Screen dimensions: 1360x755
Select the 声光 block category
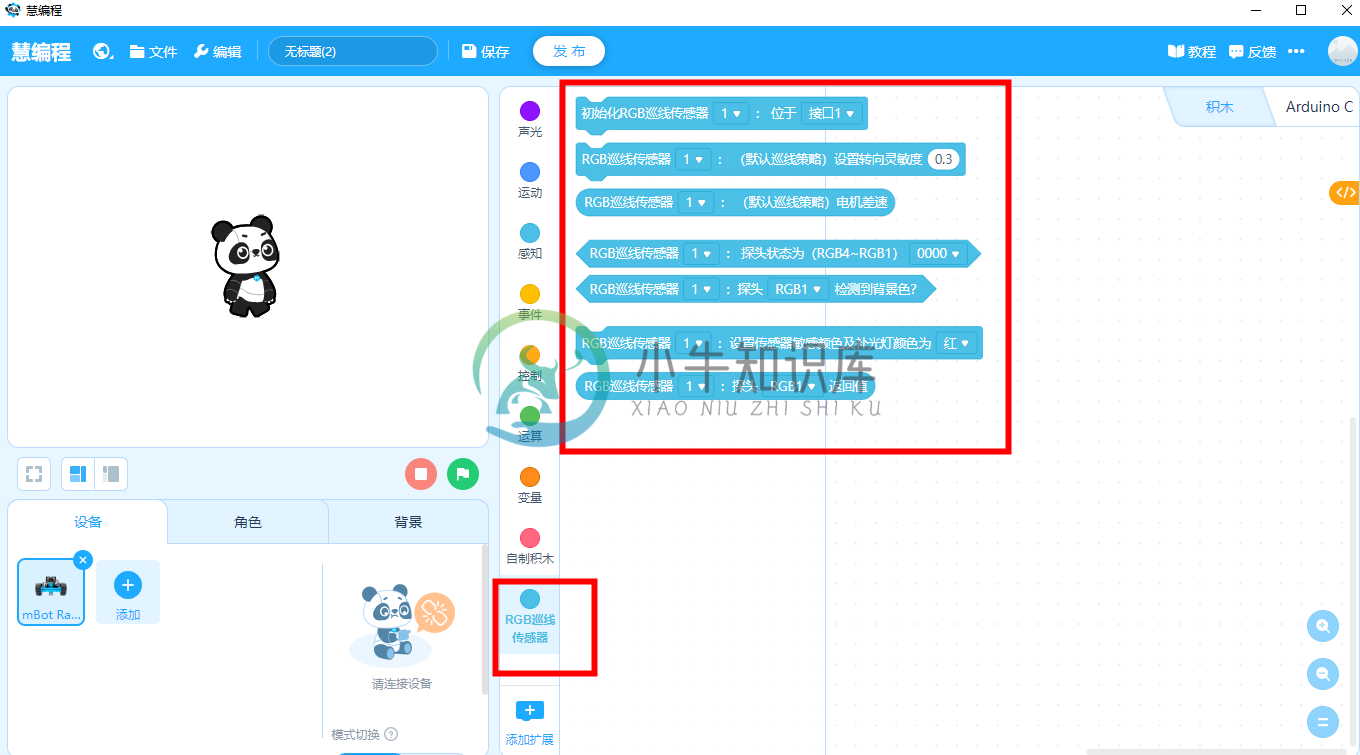point(530,119)
